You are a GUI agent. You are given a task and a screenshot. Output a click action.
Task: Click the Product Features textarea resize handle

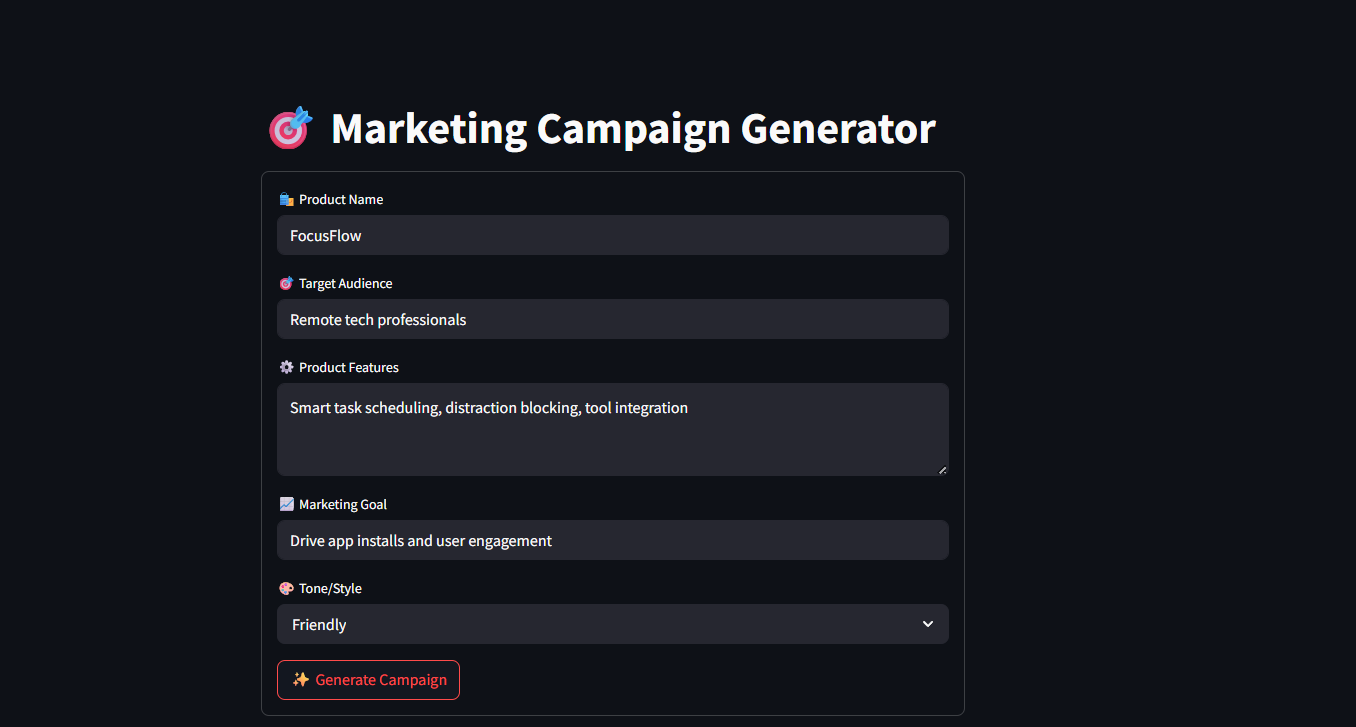[x=942, y=470]
